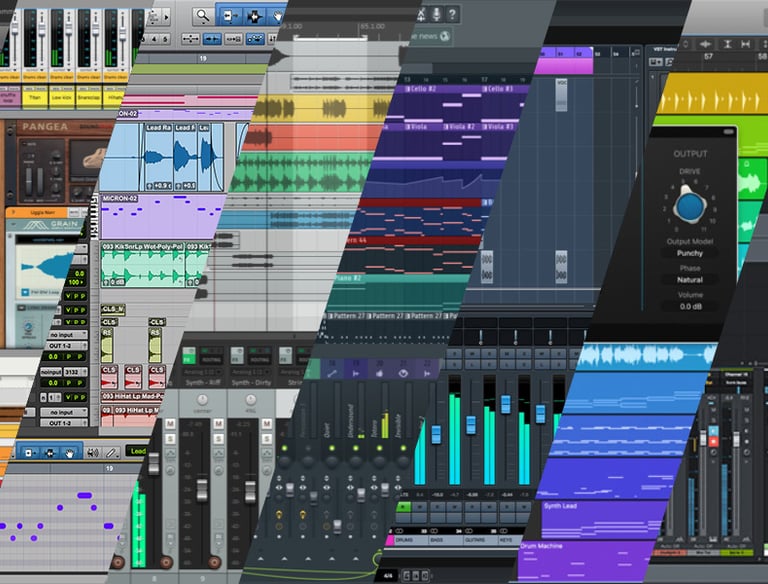Screen dimensions: 768x584
Task: Click the 'Low Kick' channel name label
Action: (x=61, y=97)
